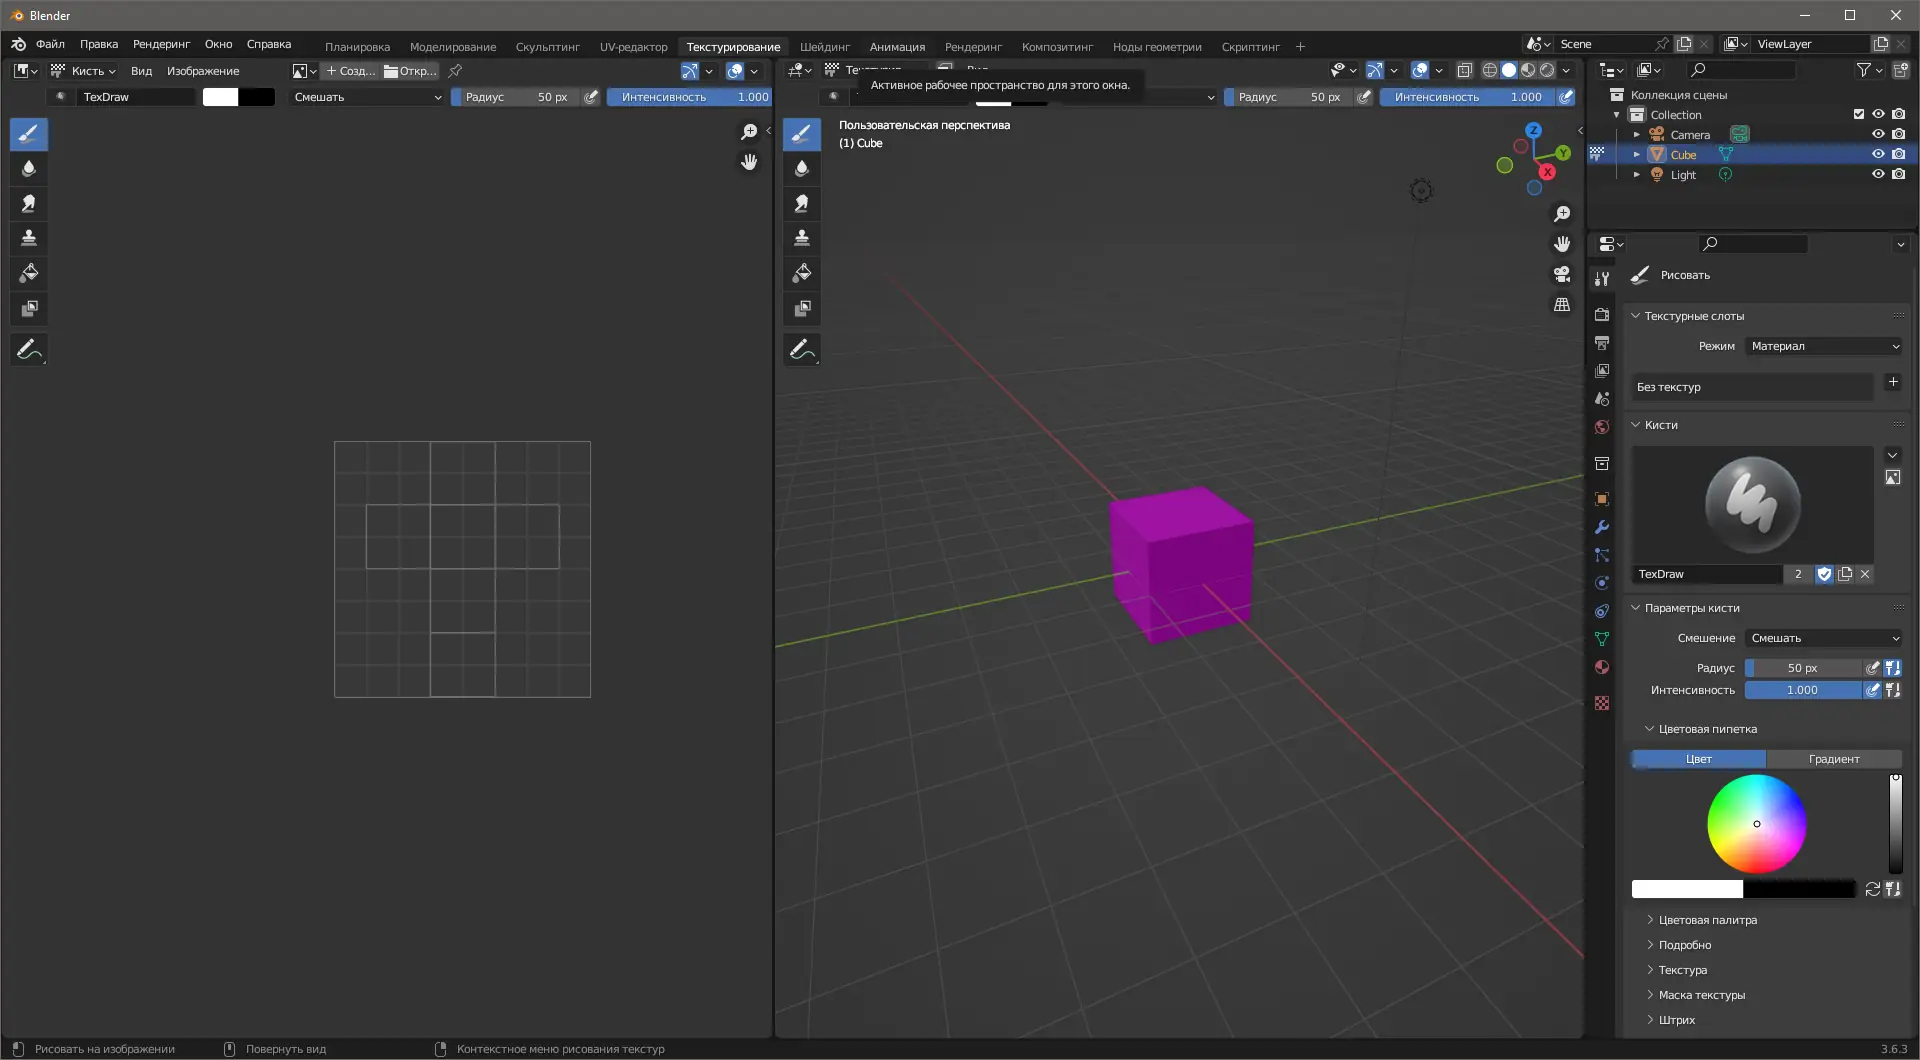Open the Правка menu
This screenshot has height=1060, width=1920.
click(x=99, y=44)
